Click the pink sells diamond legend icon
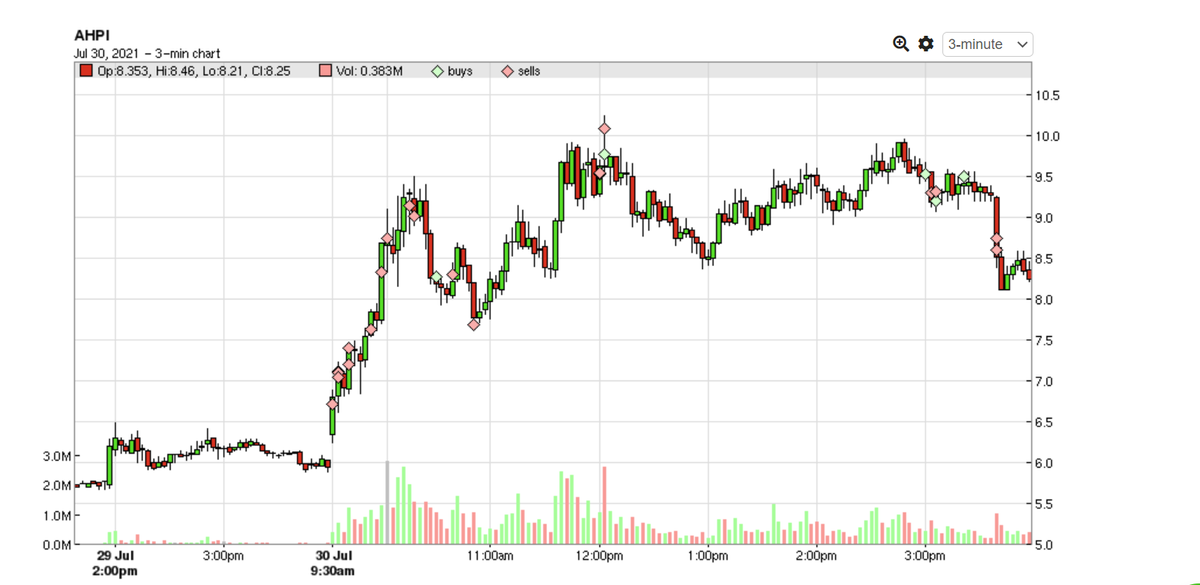This screenshot has width=1200, height=585. pyautogui.click(x=507, y=71)
